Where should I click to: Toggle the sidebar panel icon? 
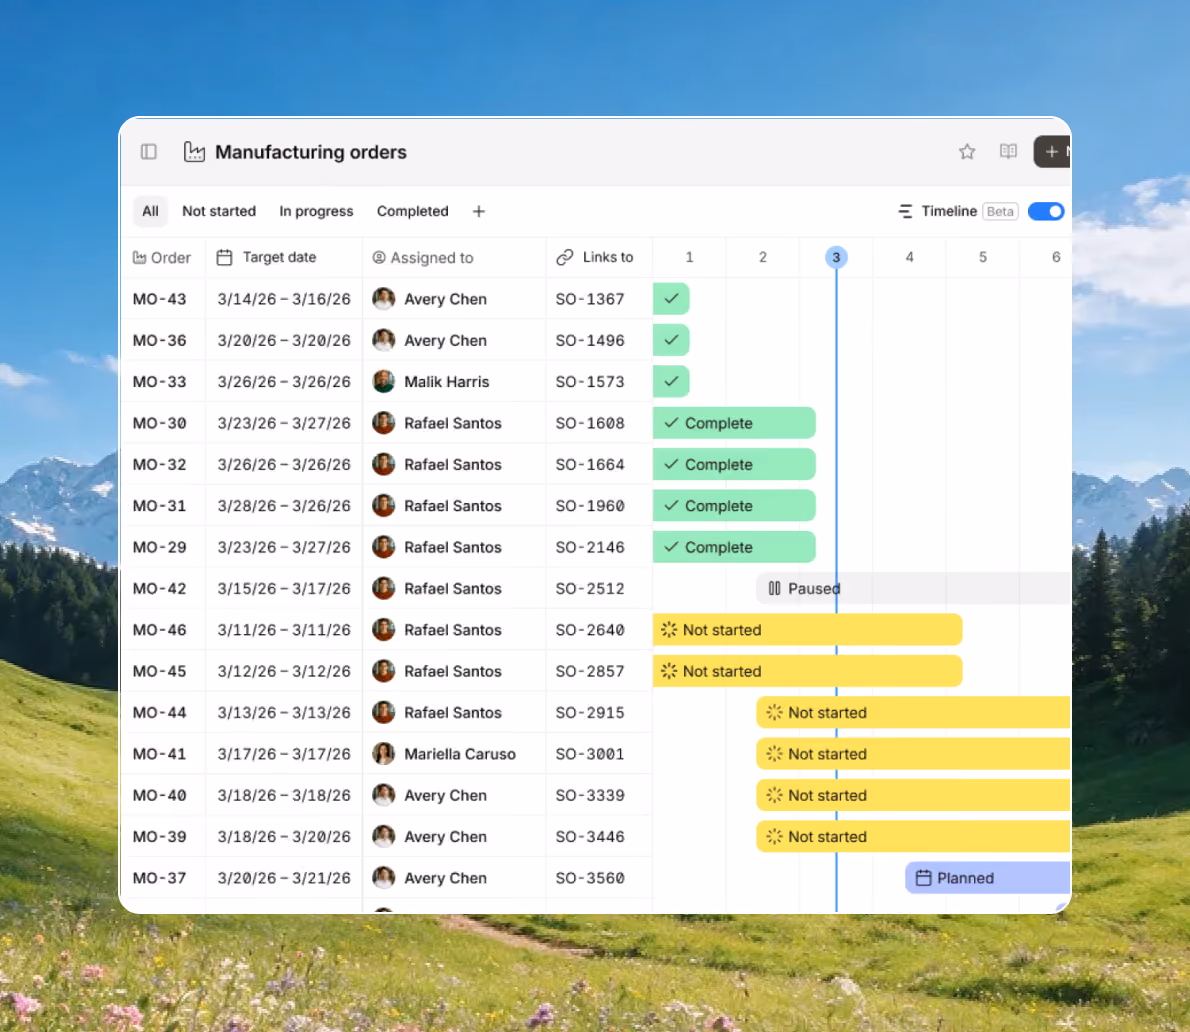click(149, 152)
